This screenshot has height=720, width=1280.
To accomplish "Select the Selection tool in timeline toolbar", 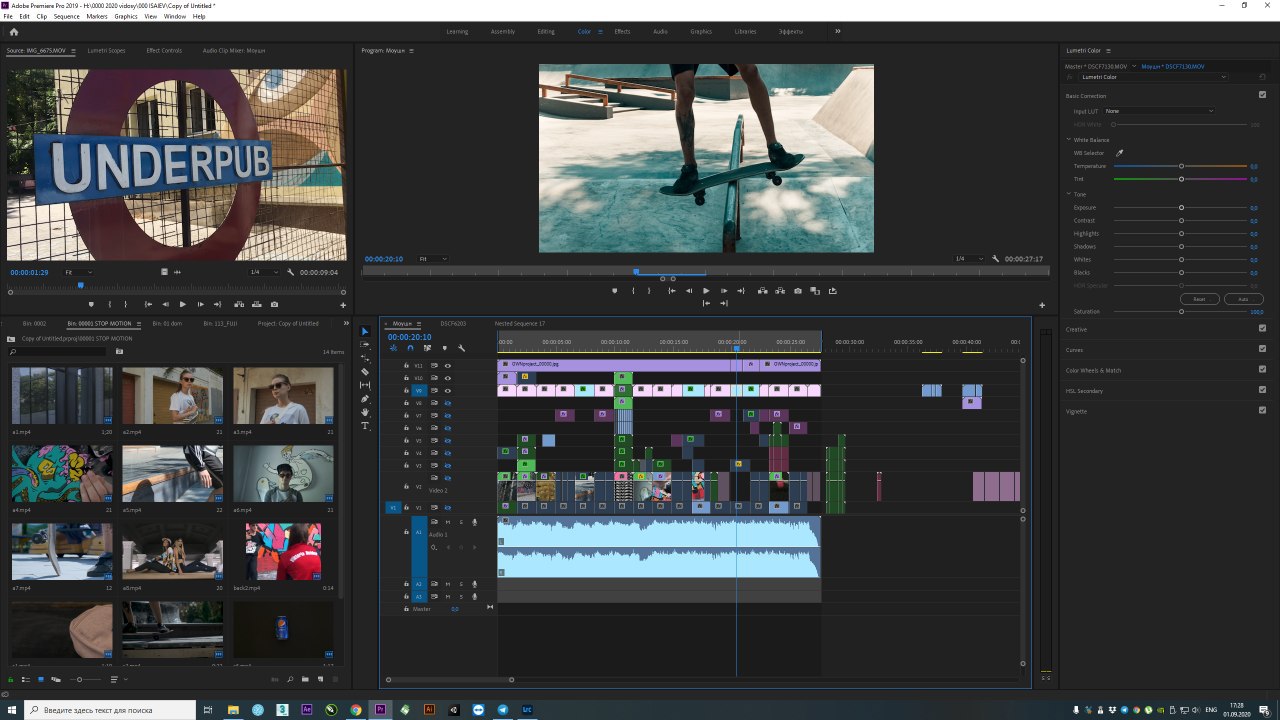I will (365, 331).
